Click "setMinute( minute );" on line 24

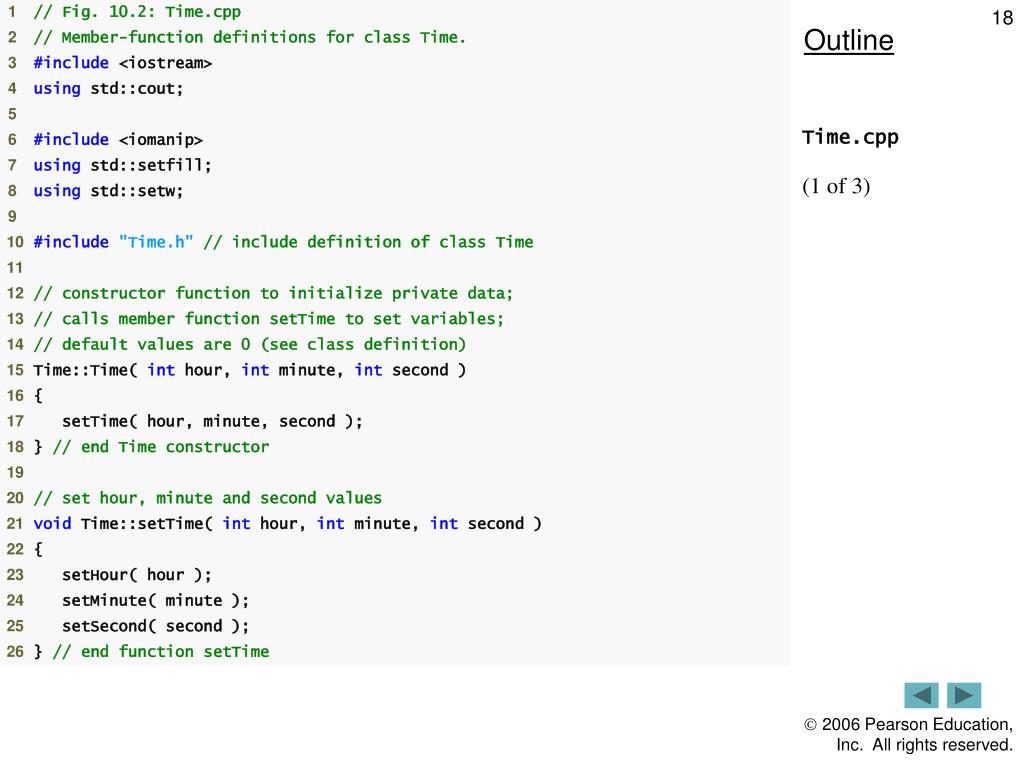(155, 600)
